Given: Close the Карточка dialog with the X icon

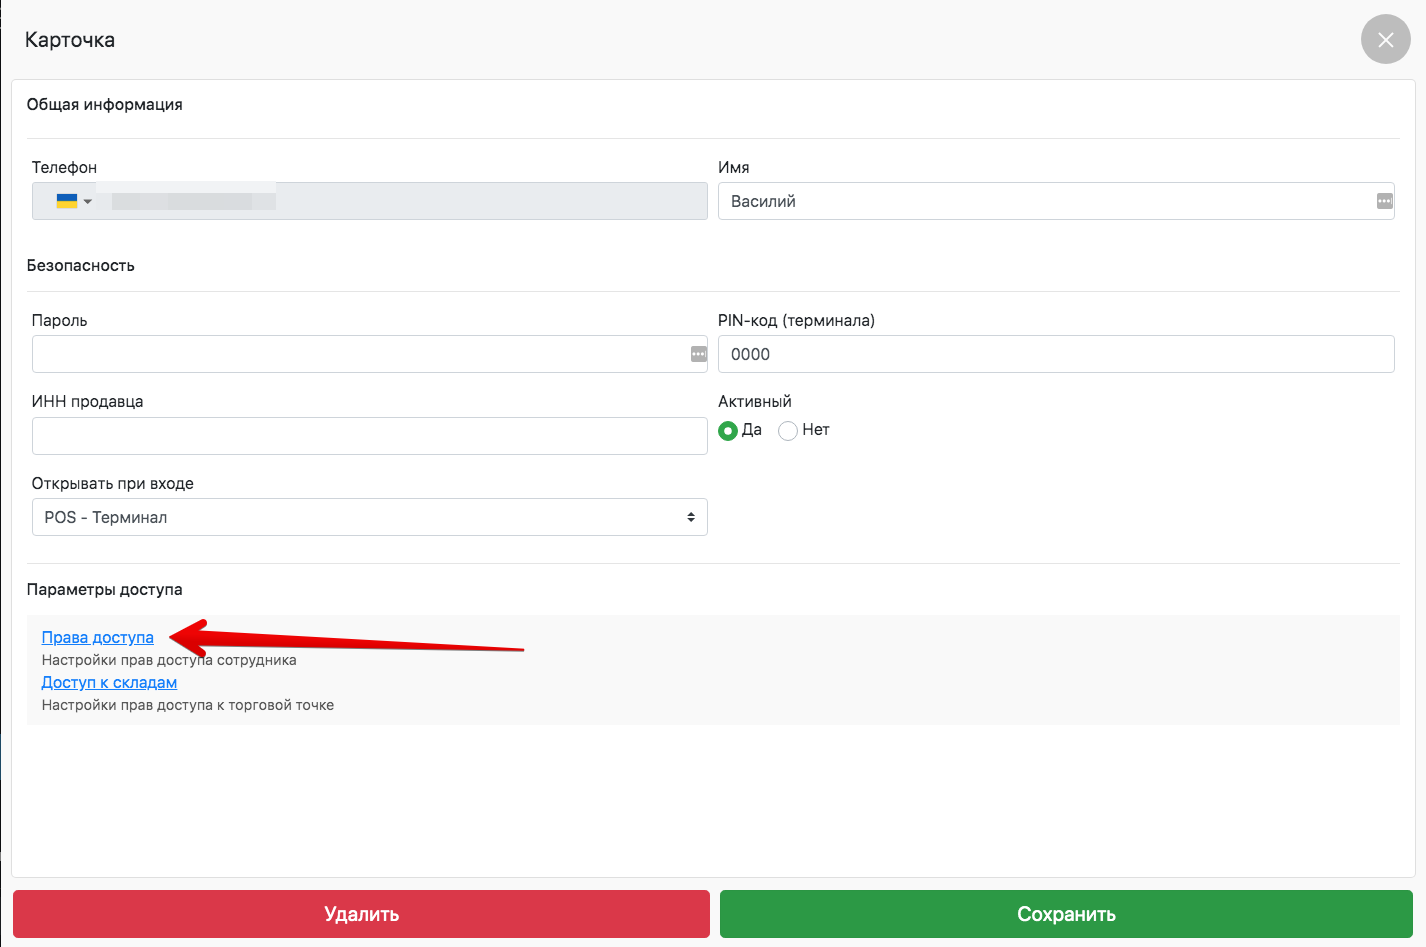Looking at the screenshot, I should [x=1385, y=40].
